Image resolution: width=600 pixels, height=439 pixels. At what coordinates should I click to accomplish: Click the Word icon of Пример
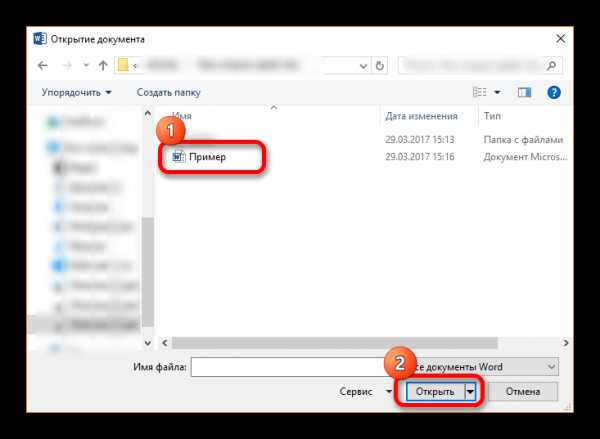(x=178, y=157)
